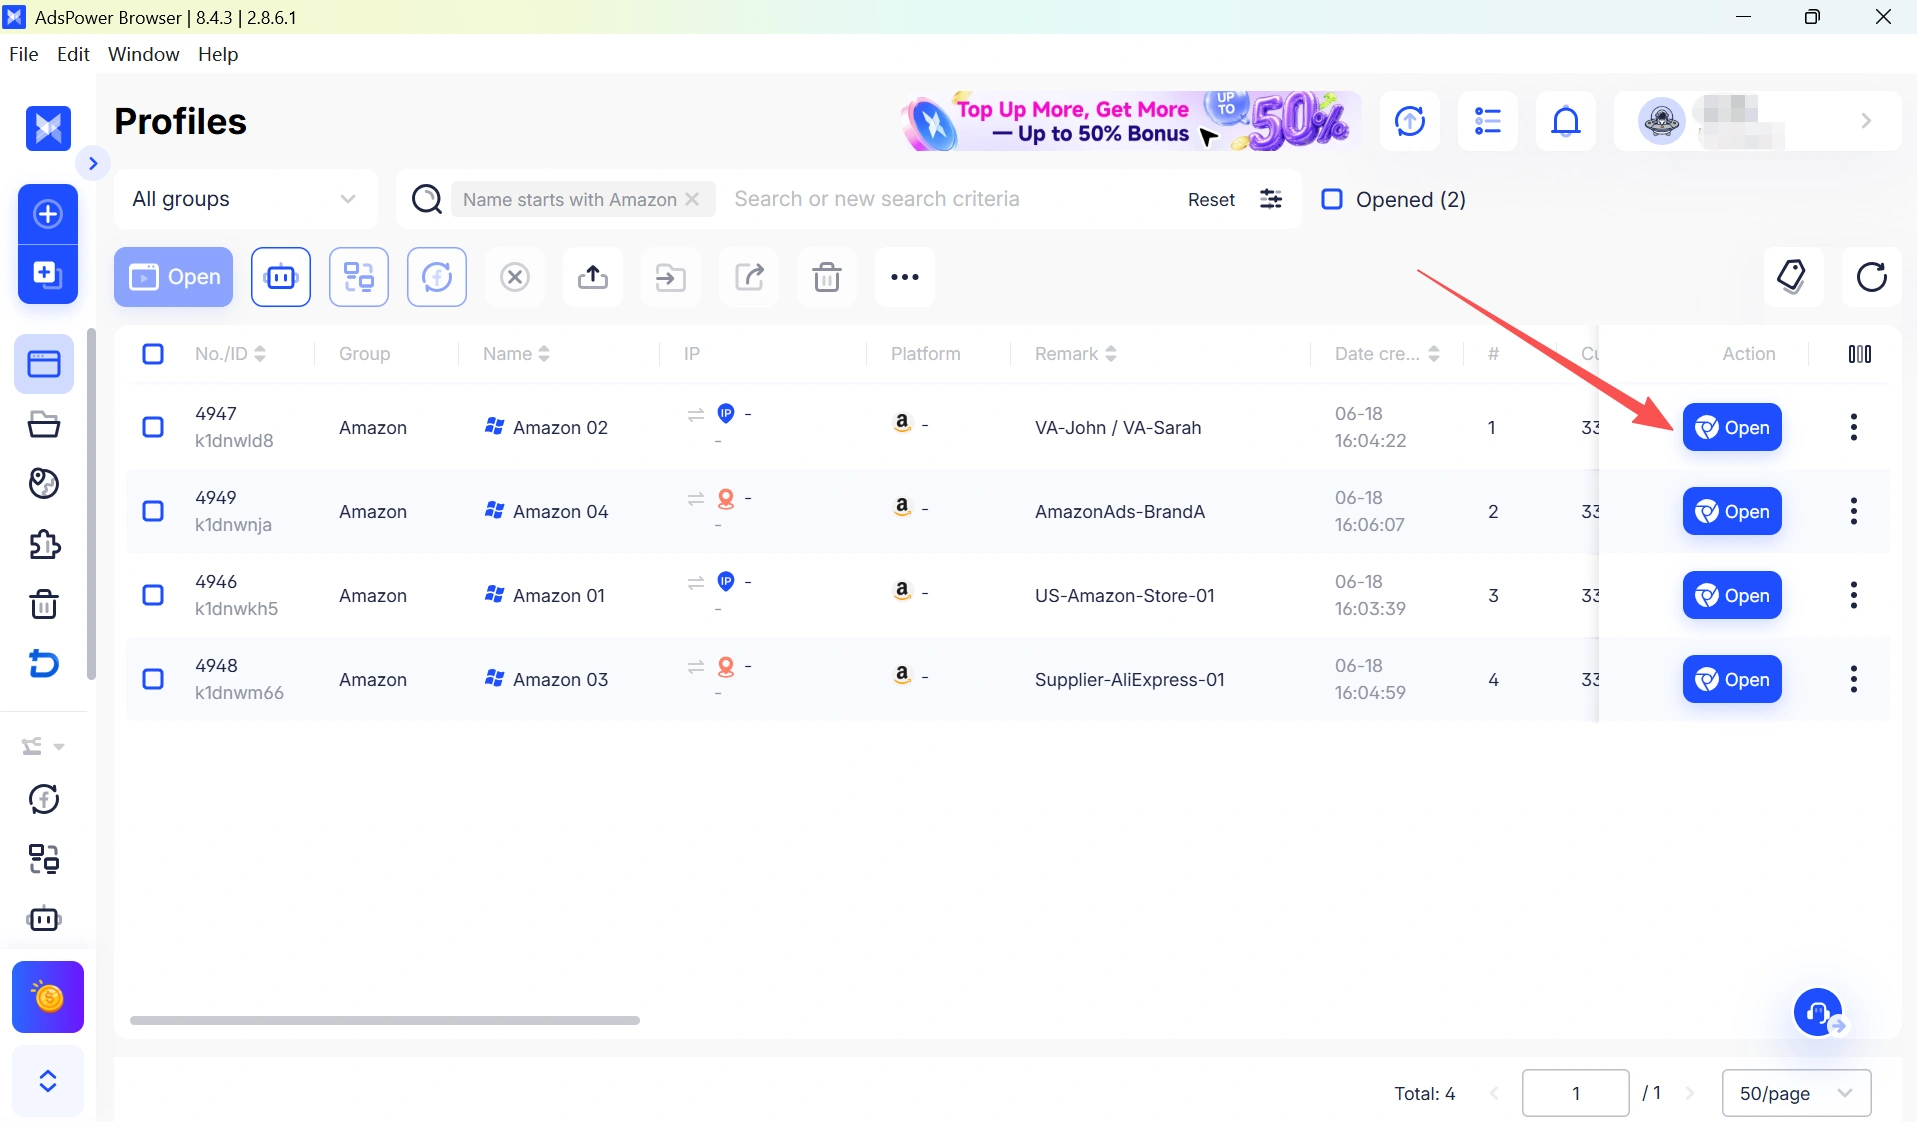Viewport: 1917px width, 1122px height.
Task: Open the sidebar RPA robot icon
Action: click(44, 919)
